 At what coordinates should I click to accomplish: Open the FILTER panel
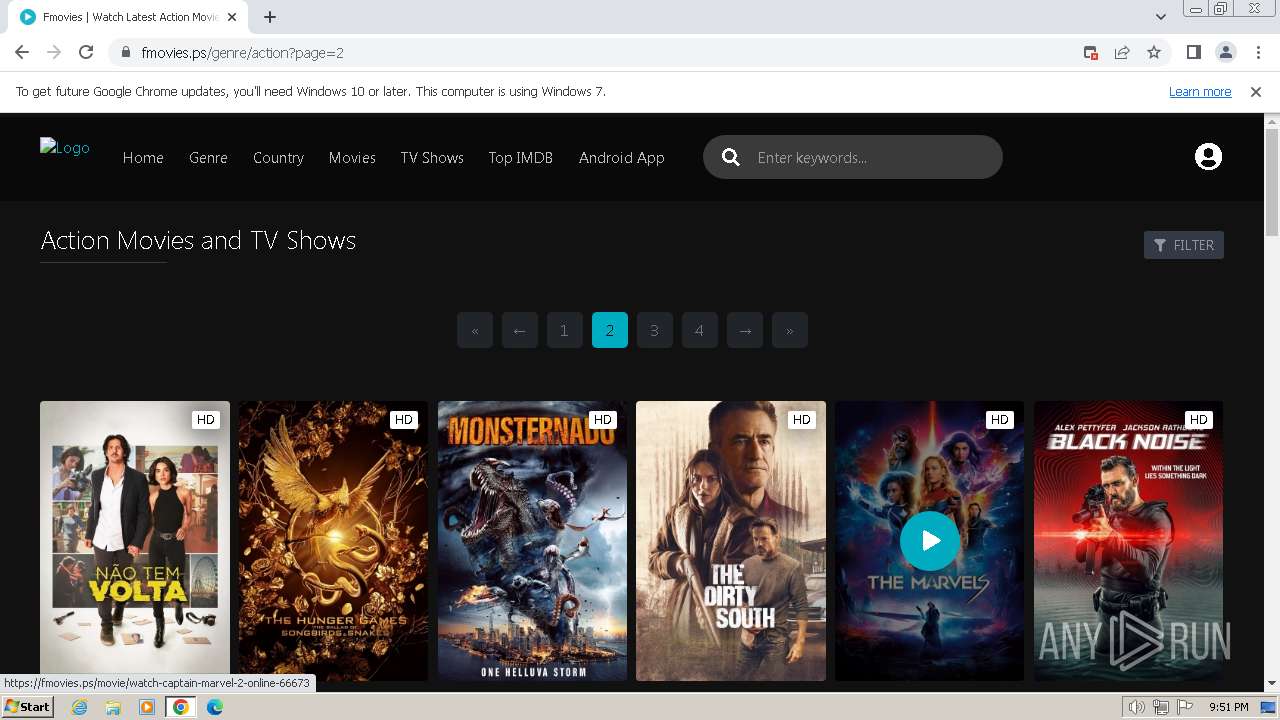point(1184,245)
